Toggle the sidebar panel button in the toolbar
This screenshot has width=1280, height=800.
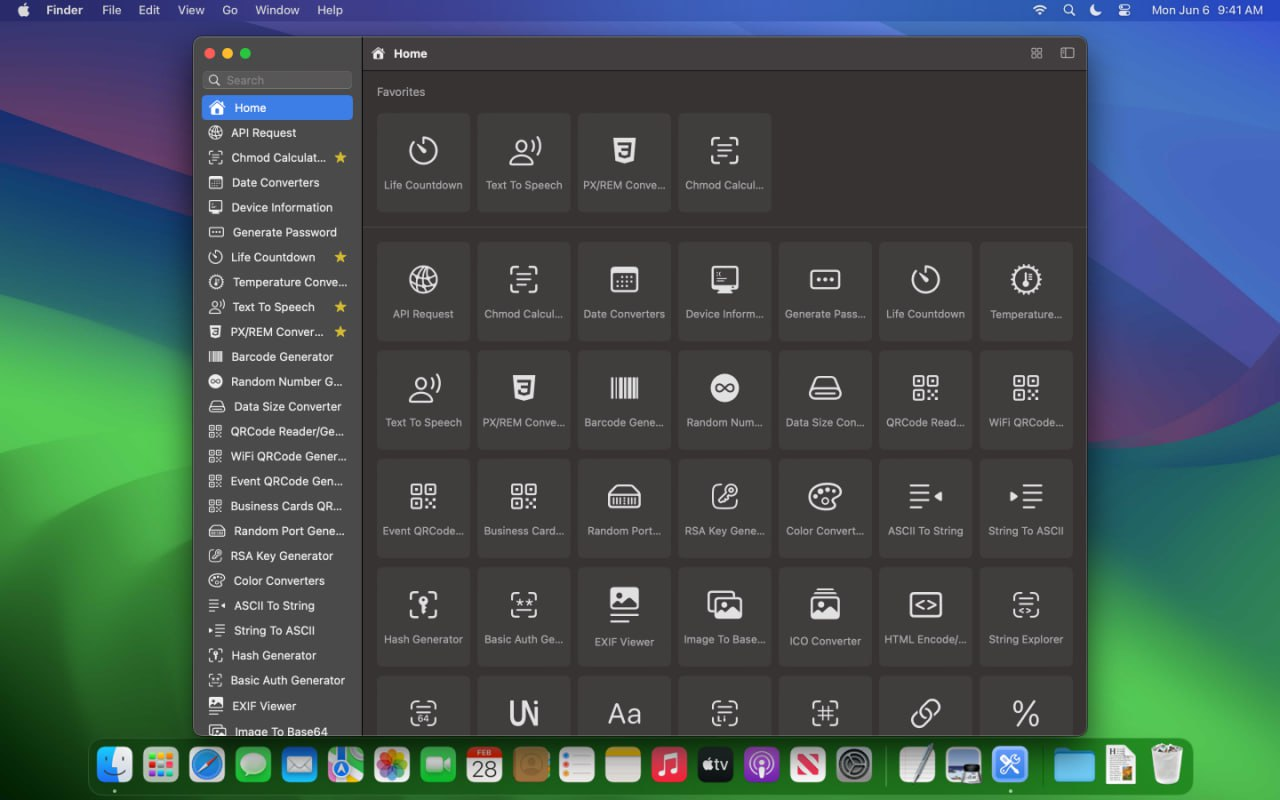tap(1067, 53)
